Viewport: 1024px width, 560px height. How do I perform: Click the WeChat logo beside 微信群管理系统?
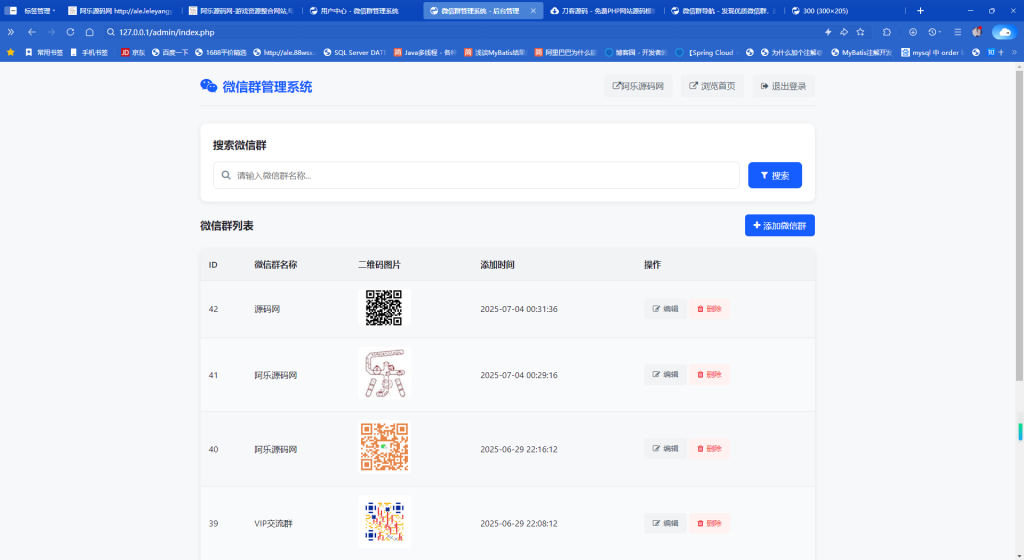208,86
